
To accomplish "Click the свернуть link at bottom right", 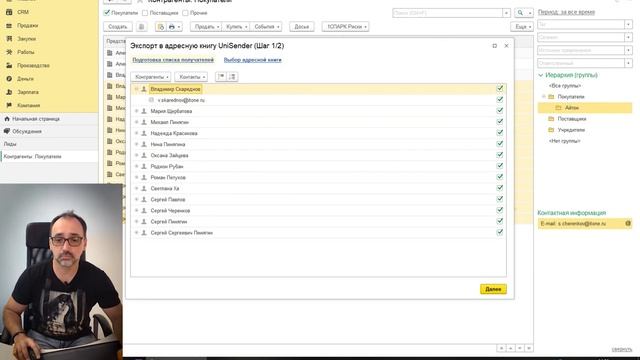I will [x=622, y=349].
